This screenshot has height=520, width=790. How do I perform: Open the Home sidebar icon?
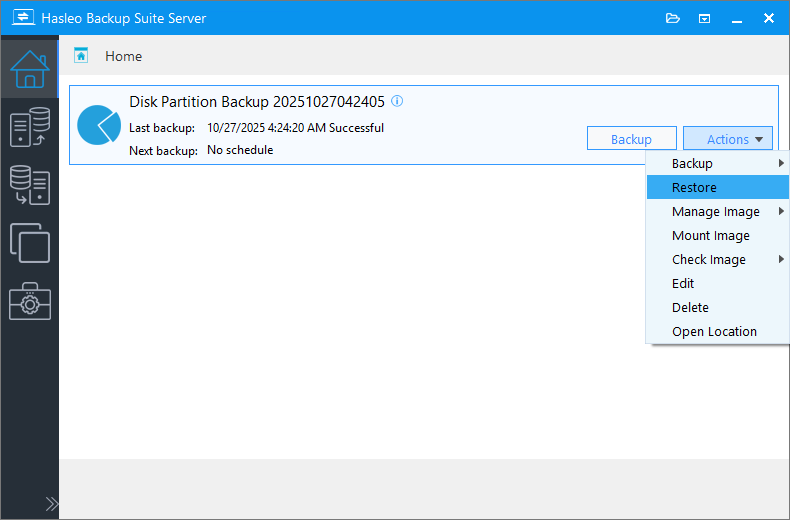pos(30,69)
